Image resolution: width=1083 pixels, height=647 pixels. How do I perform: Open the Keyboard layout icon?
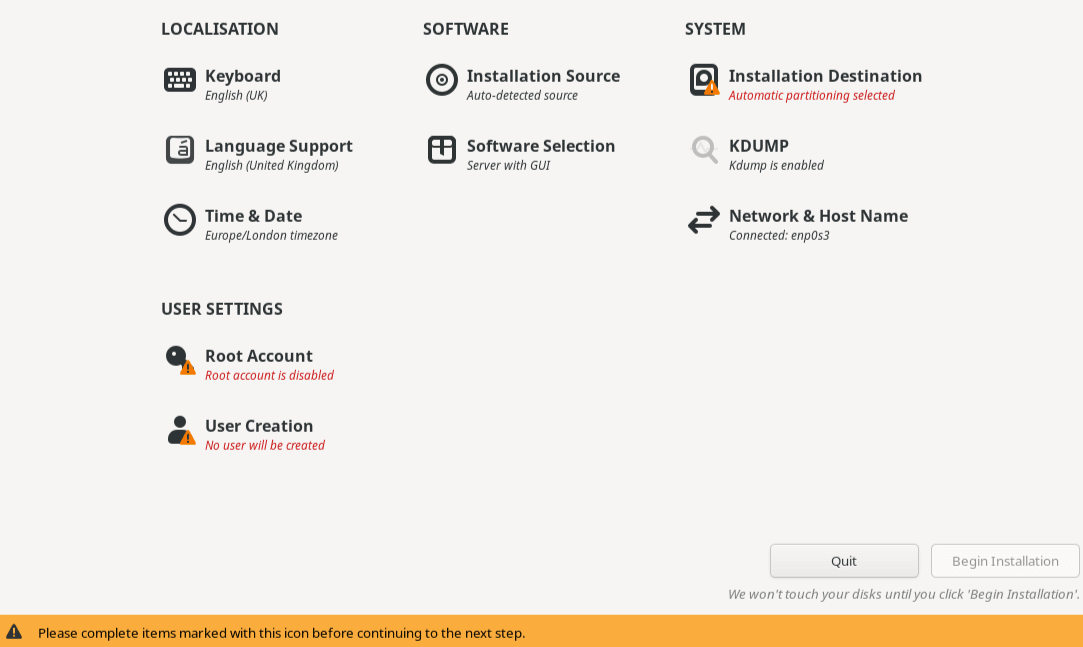coord(180,80)
